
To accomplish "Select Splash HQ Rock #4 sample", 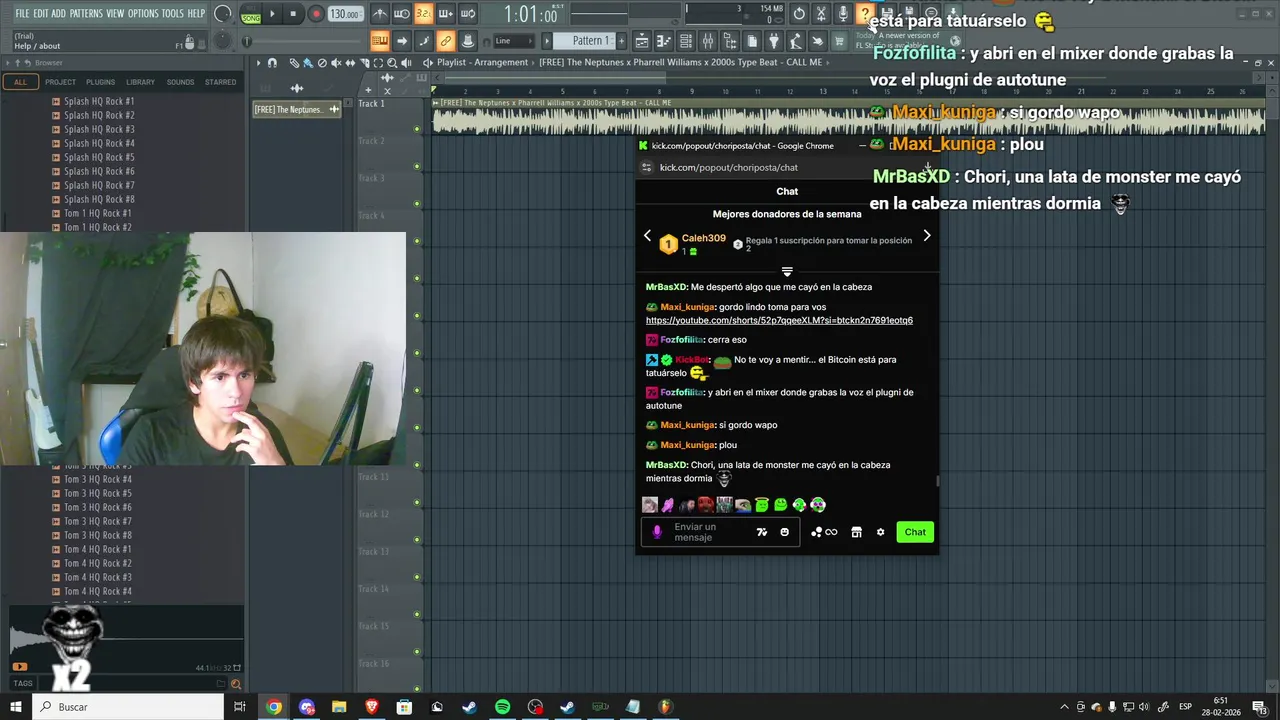I will tap(99, 143).
